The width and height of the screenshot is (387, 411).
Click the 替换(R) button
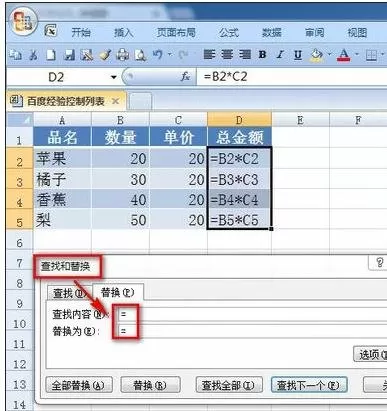150,385
